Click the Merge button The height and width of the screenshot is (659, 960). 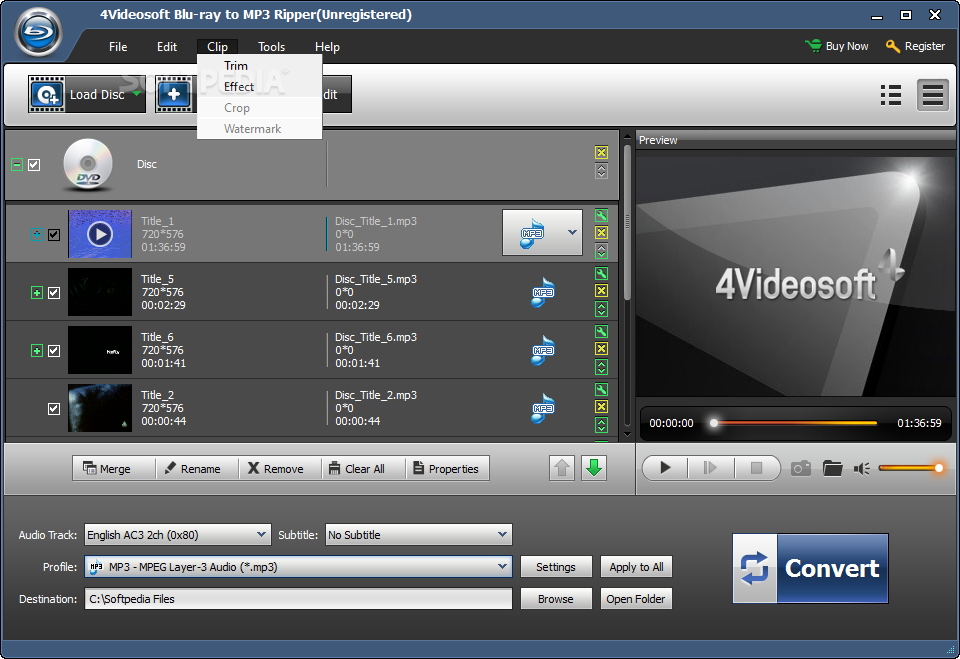114,469
